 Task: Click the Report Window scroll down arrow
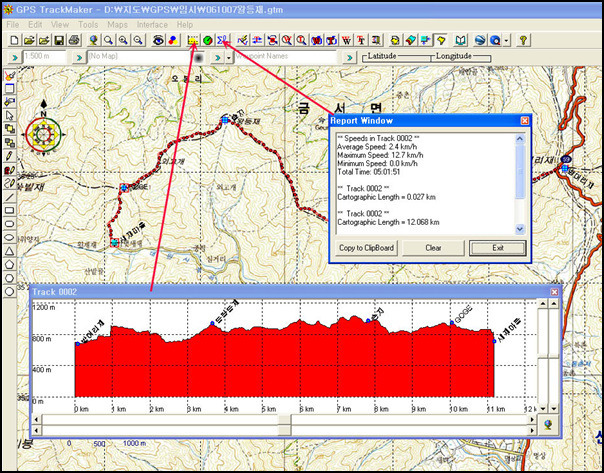[x=520, y=229]
